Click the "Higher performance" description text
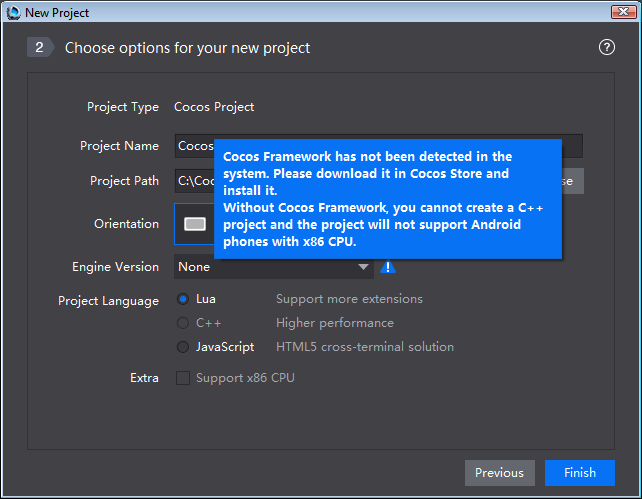Viewport: 642px width, 499px height. click(335, 323)
